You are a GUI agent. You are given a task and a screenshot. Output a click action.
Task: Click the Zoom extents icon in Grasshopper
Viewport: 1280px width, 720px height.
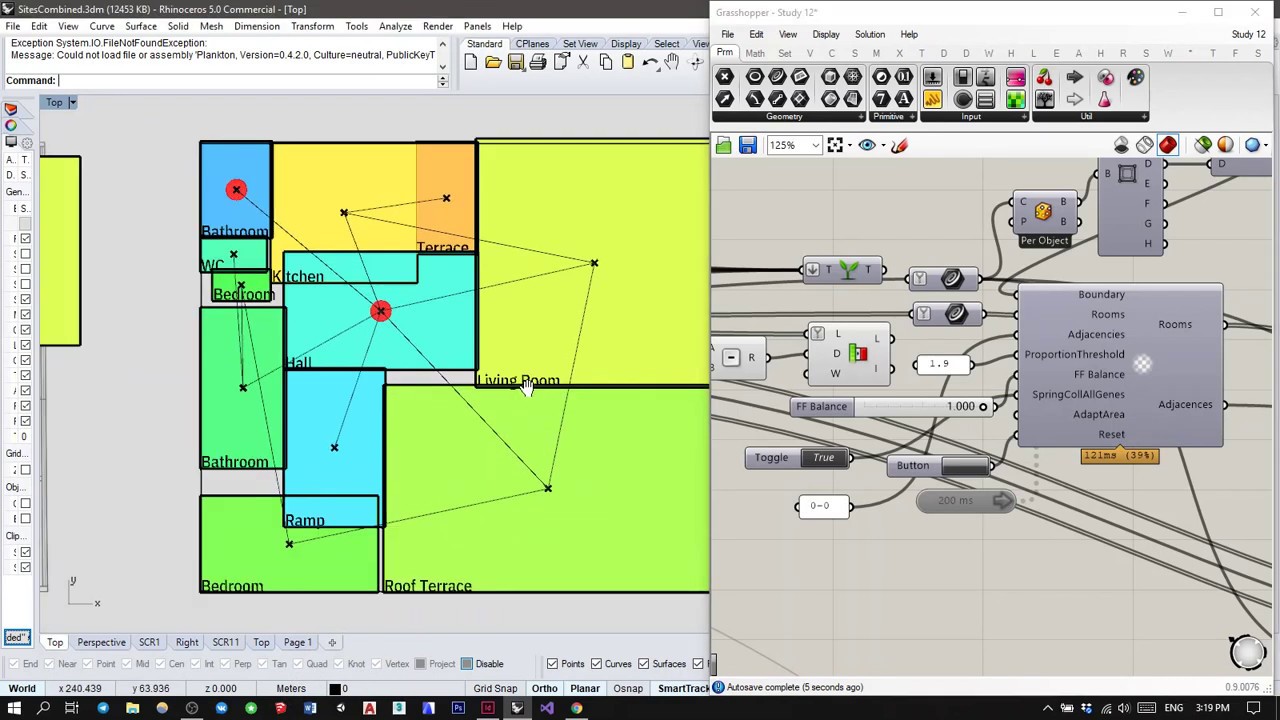(x=835, y=145)
